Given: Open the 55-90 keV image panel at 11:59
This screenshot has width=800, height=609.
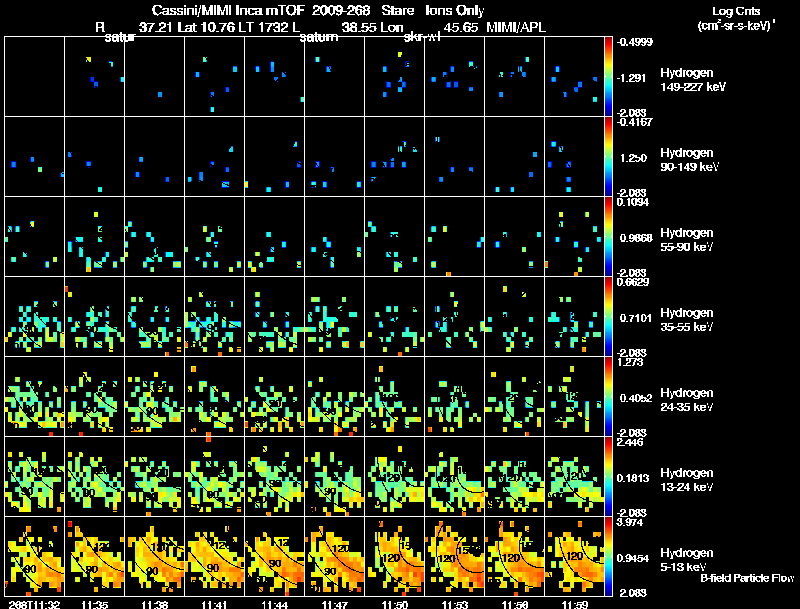Looking at the screenshot, I should (574, 237).
